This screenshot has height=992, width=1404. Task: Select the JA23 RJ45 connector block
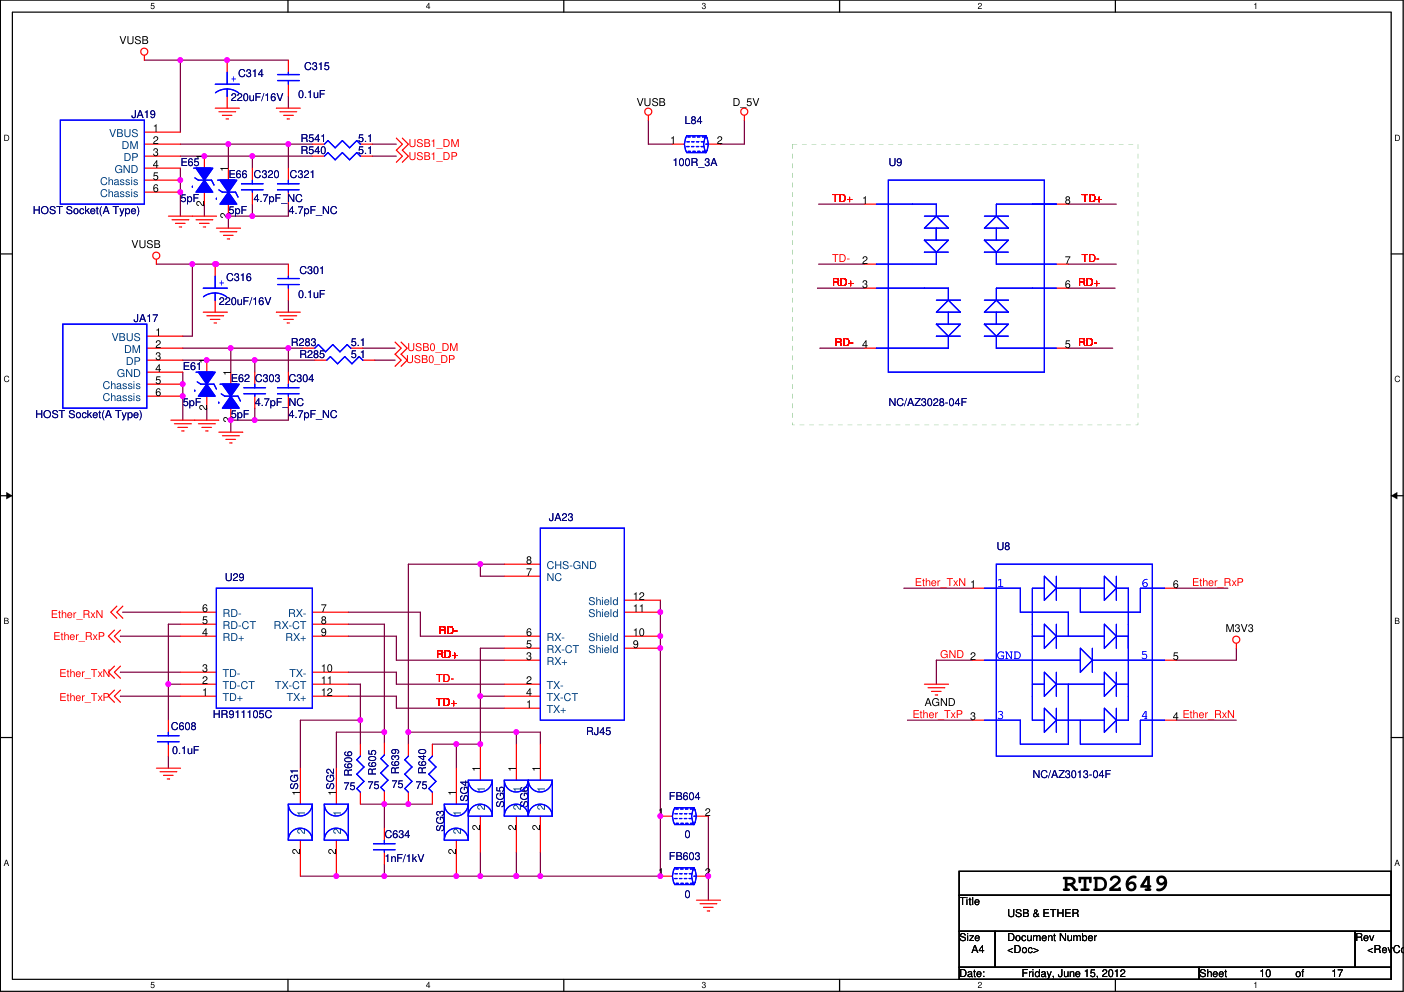tap(583, 624)
